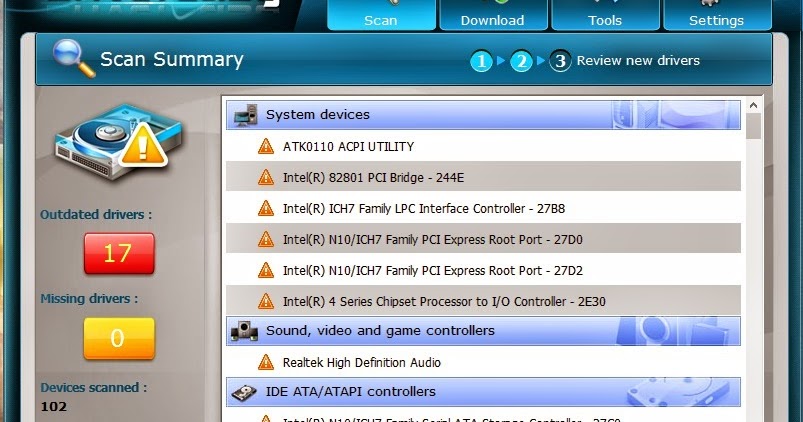Click the driver list scrollbar thumb
803x422 pixels.
point(753,126)
